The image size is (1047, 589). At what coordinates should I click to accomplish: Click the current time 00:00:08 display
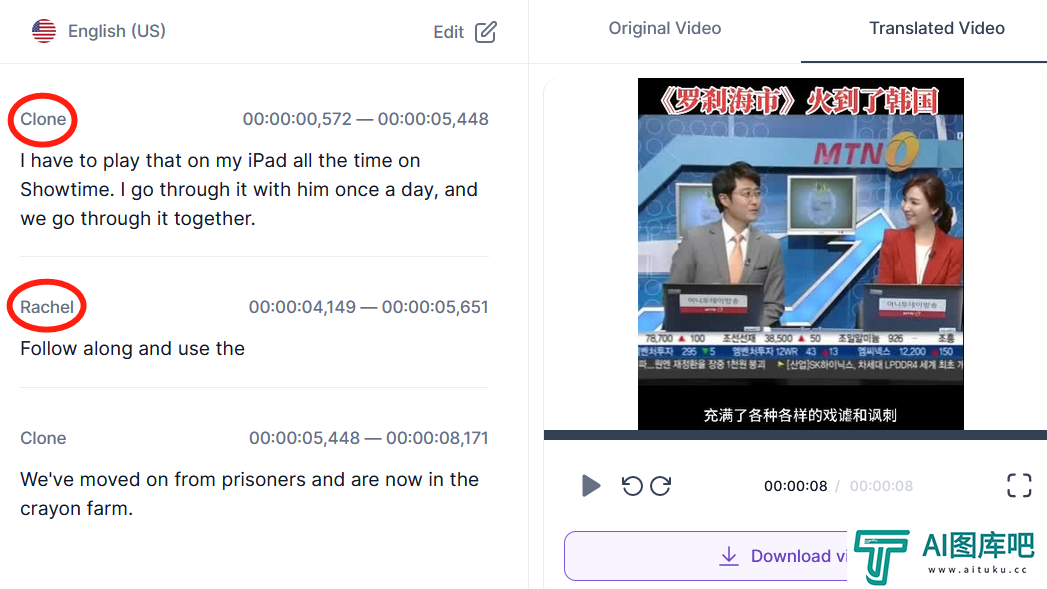point(795,486)
